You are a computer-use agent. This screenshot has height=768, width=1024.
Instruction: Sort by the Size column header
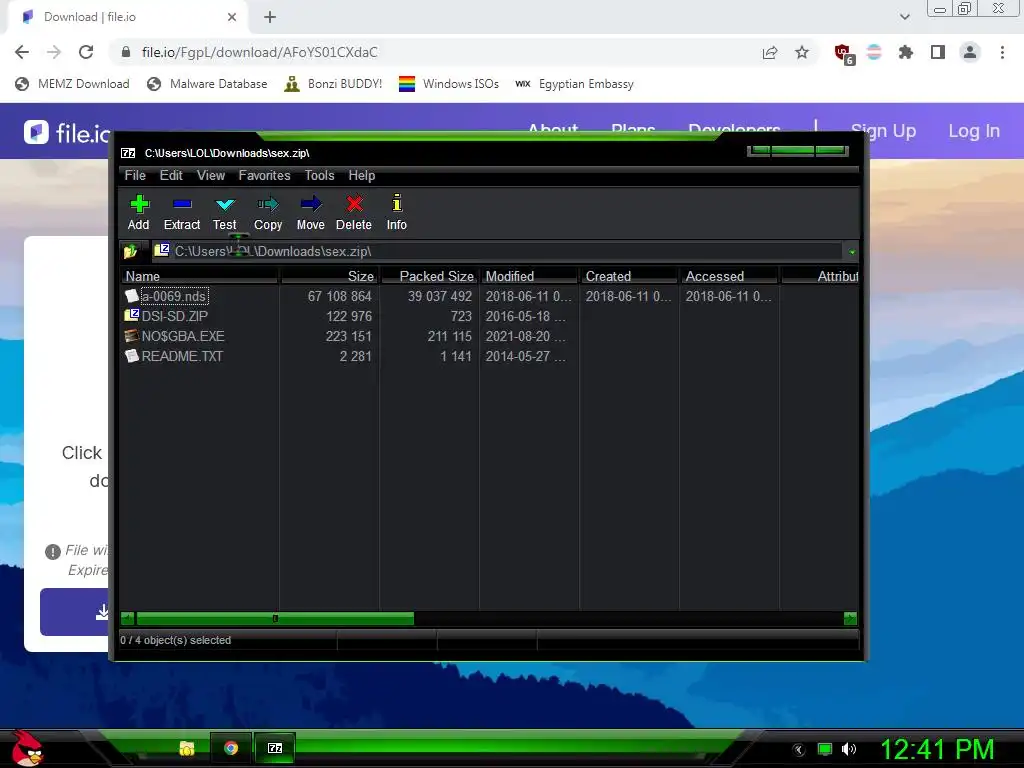(330, 276)
